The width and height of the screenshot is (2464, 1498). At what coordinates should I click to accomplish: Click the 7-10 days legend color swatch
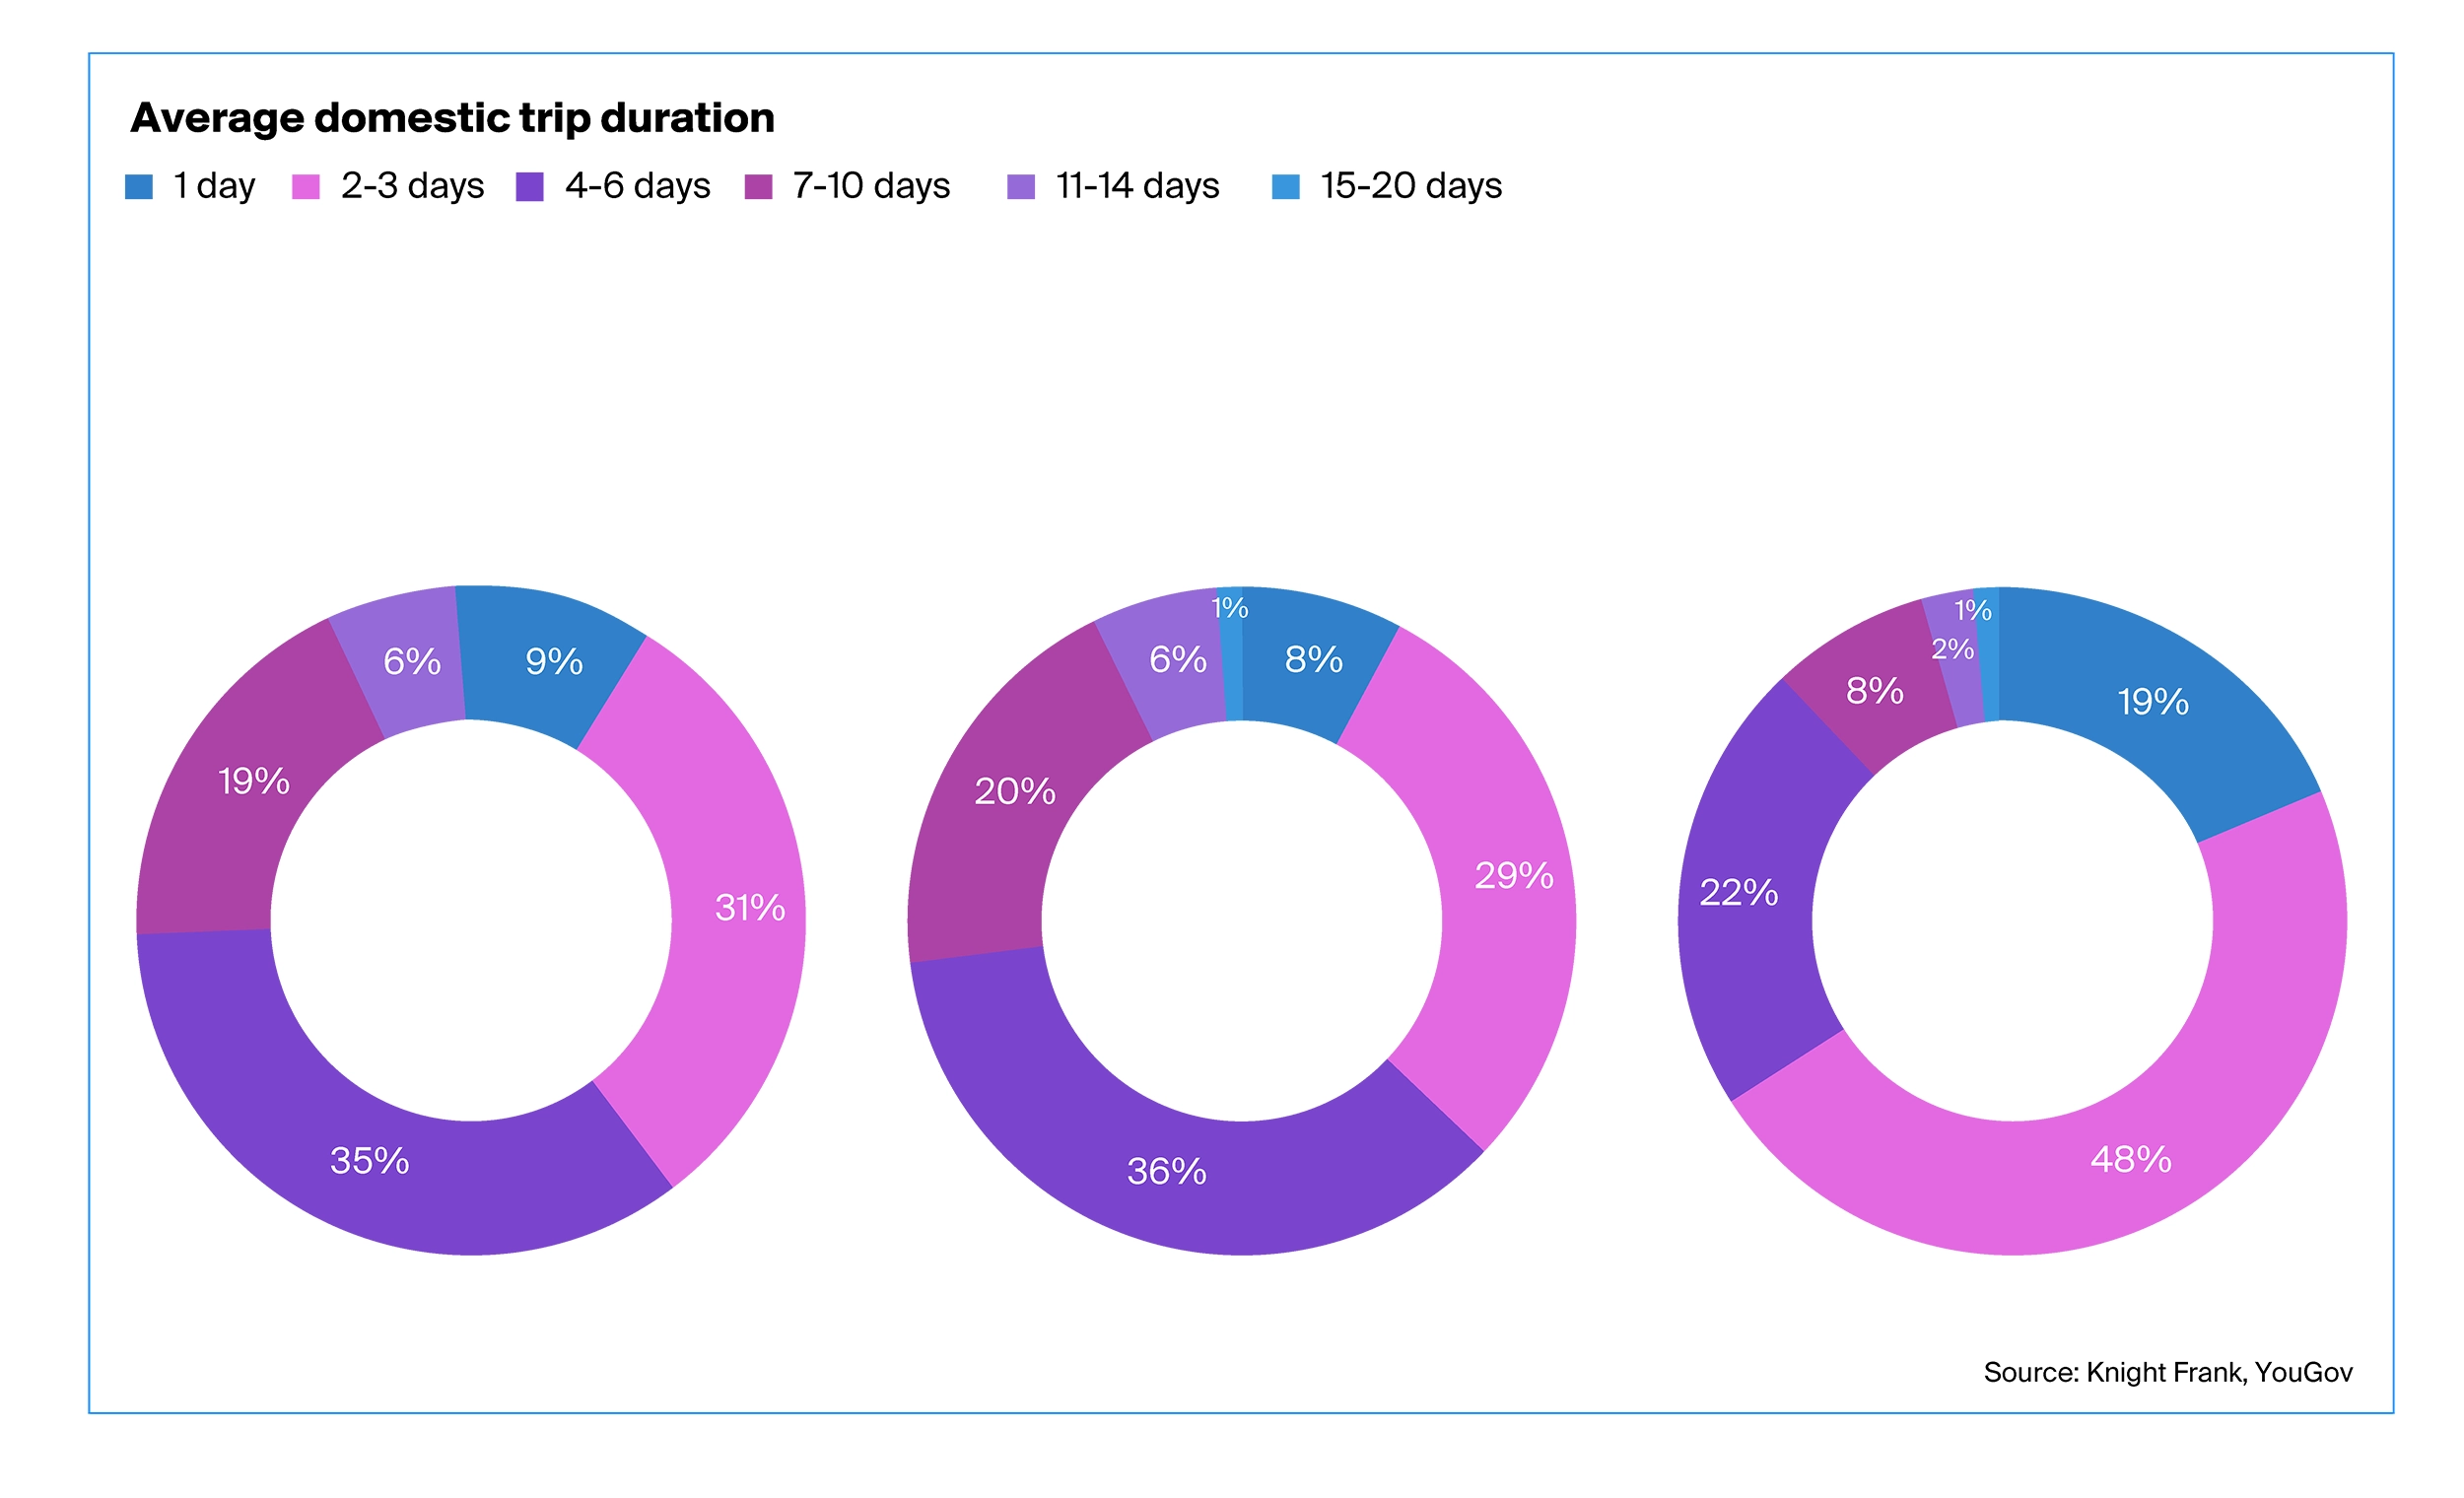(758, 187)
